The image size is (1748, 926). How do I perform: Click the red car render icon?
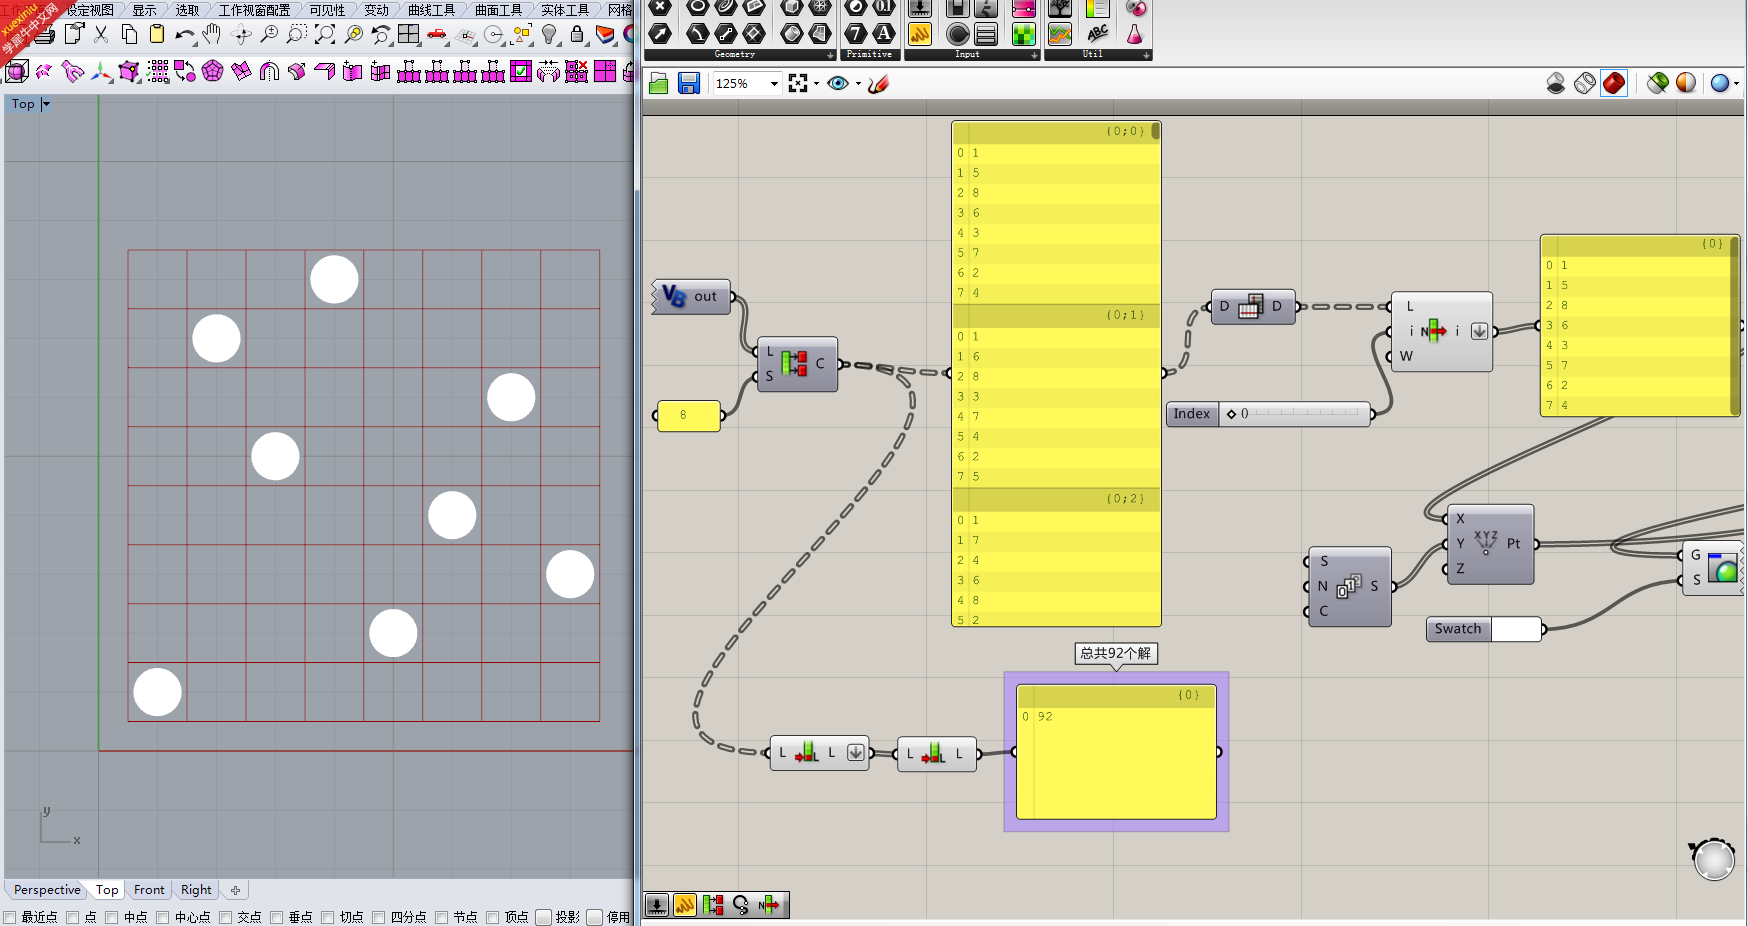point(437,34)
